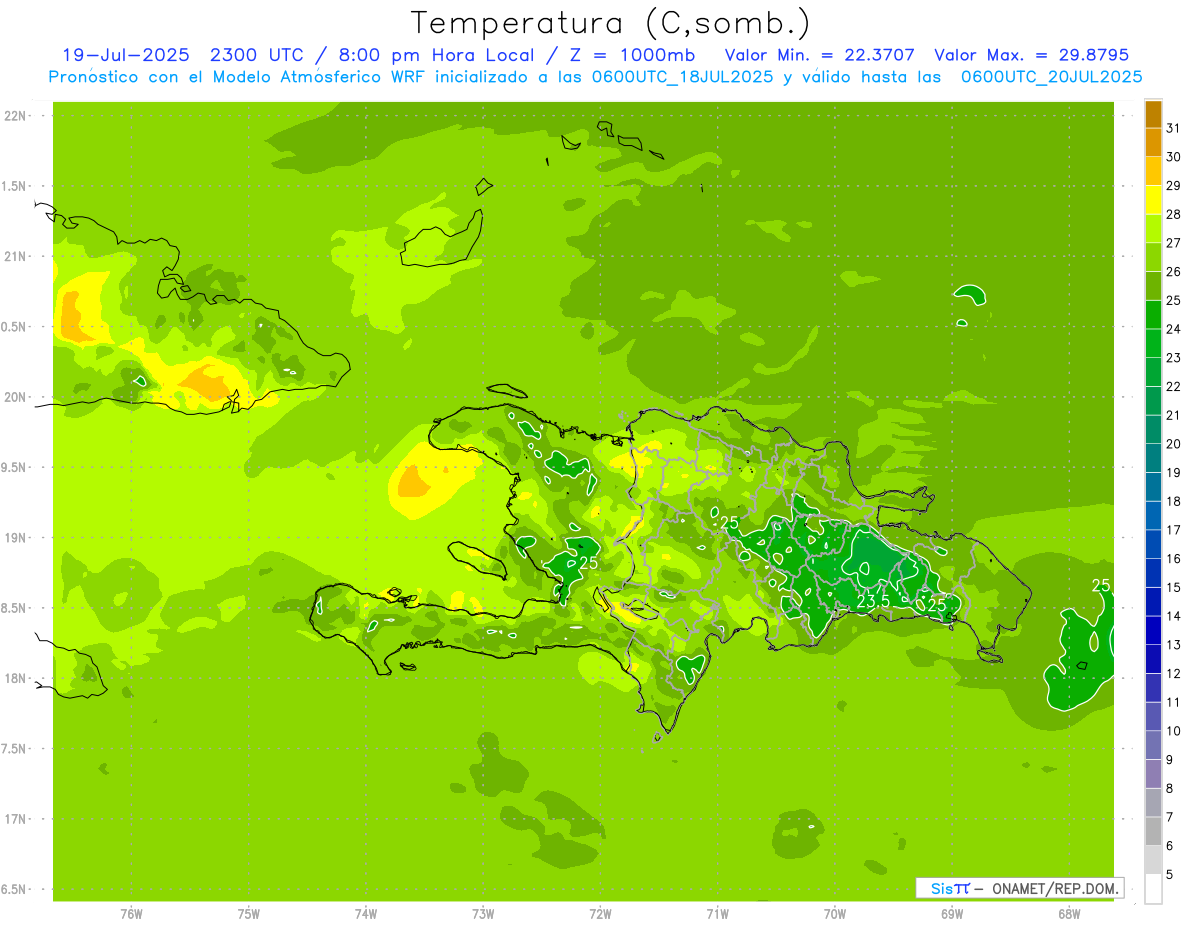This screenshot has height=927, width=1200.
Task: Click the '17N' latitude axis label
Action: pyautogui.click(x=16, y=819)
